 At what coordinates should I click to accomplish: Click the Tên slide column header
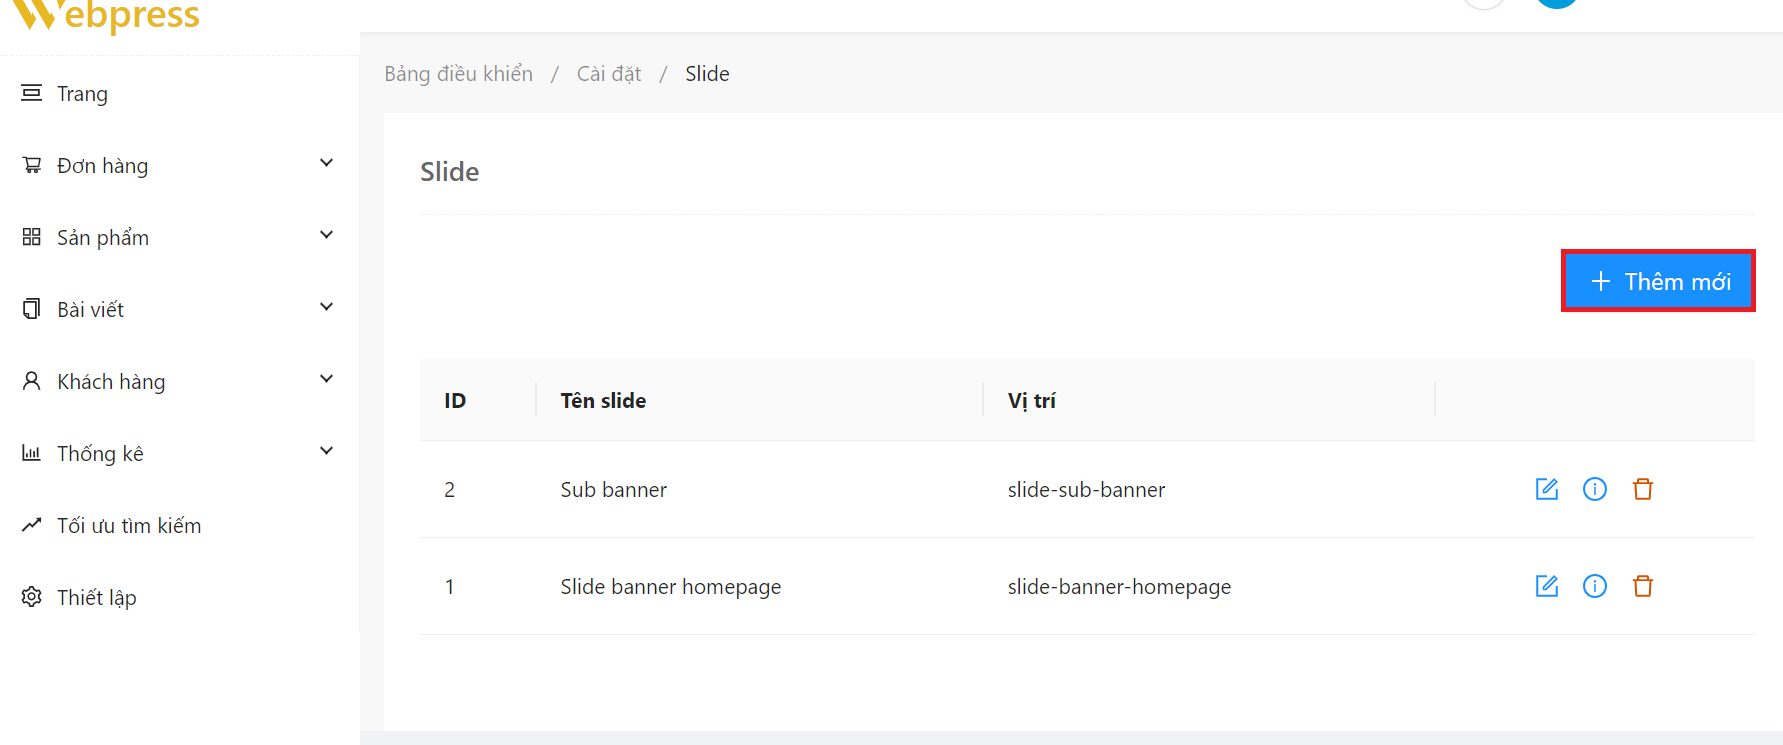pos(603,401)
